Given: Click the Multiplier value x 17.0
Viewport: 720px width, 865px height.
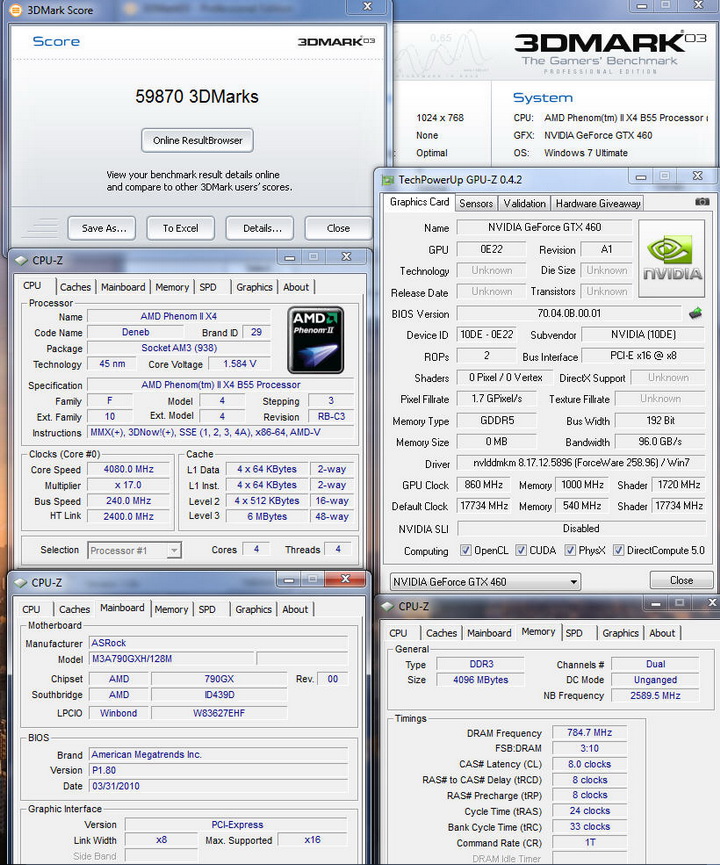Looking at the screenshot, I should click(x=129, y=485).
